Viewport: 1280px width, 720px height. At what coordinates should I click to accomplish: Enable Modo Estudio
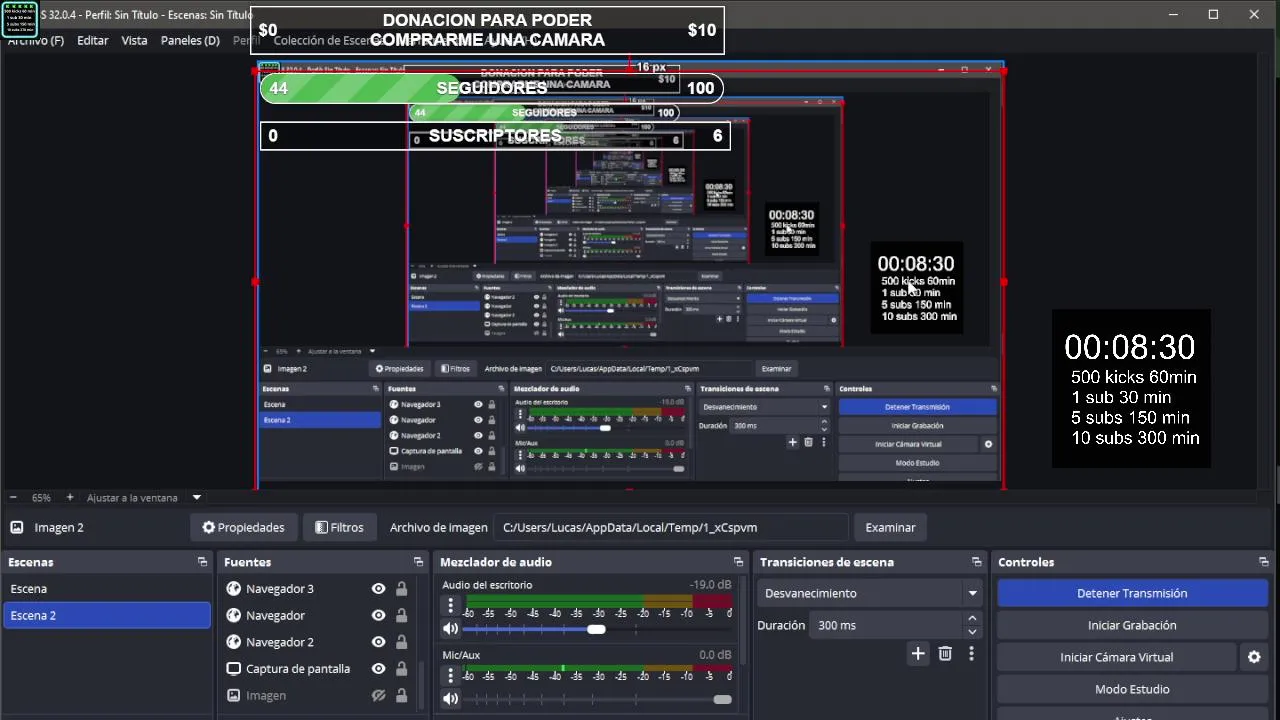[1132, 689]
